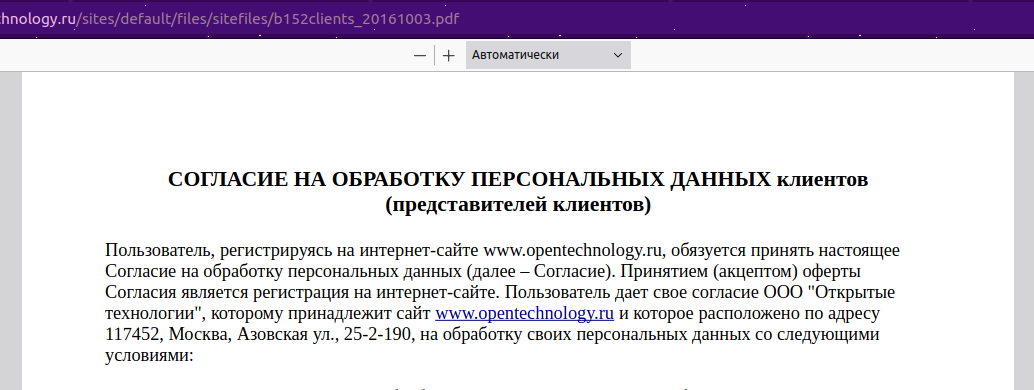Click the subtitle (представителей клиентов)
This screenshot has height=390, width=1034.
(518, 205)
